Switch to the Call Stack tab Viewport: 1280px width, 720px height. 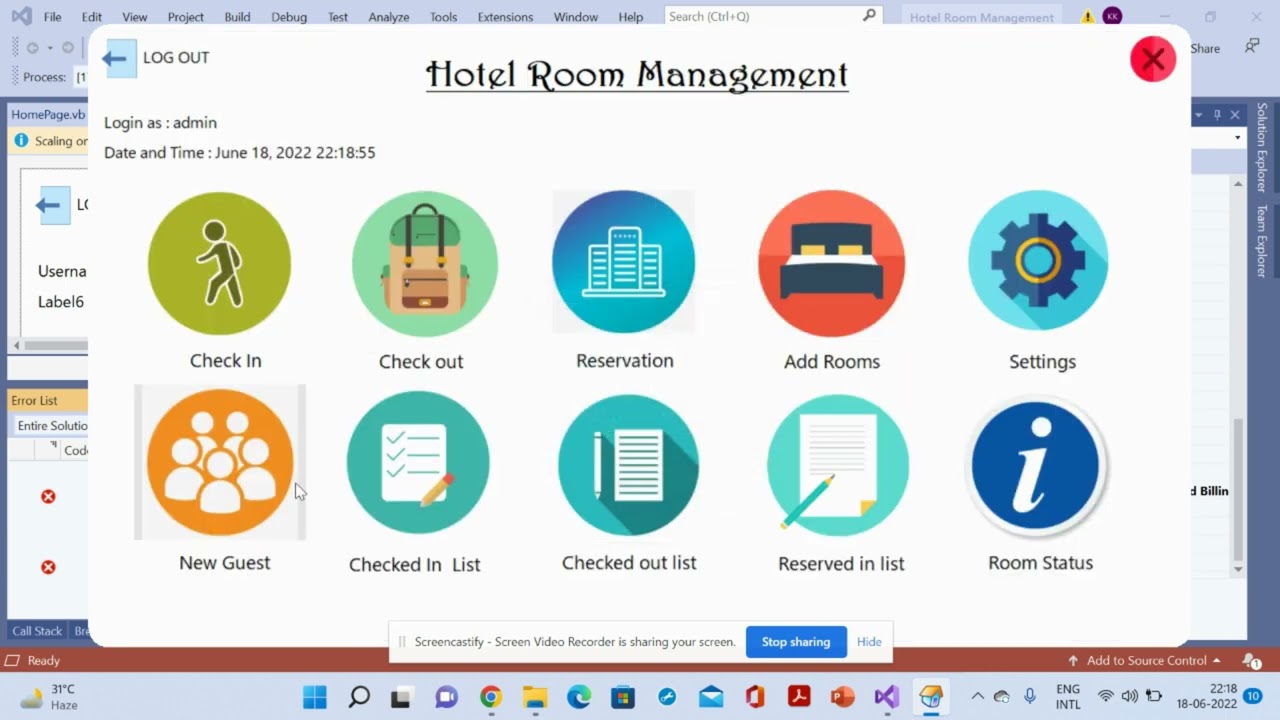coord(37,631)
